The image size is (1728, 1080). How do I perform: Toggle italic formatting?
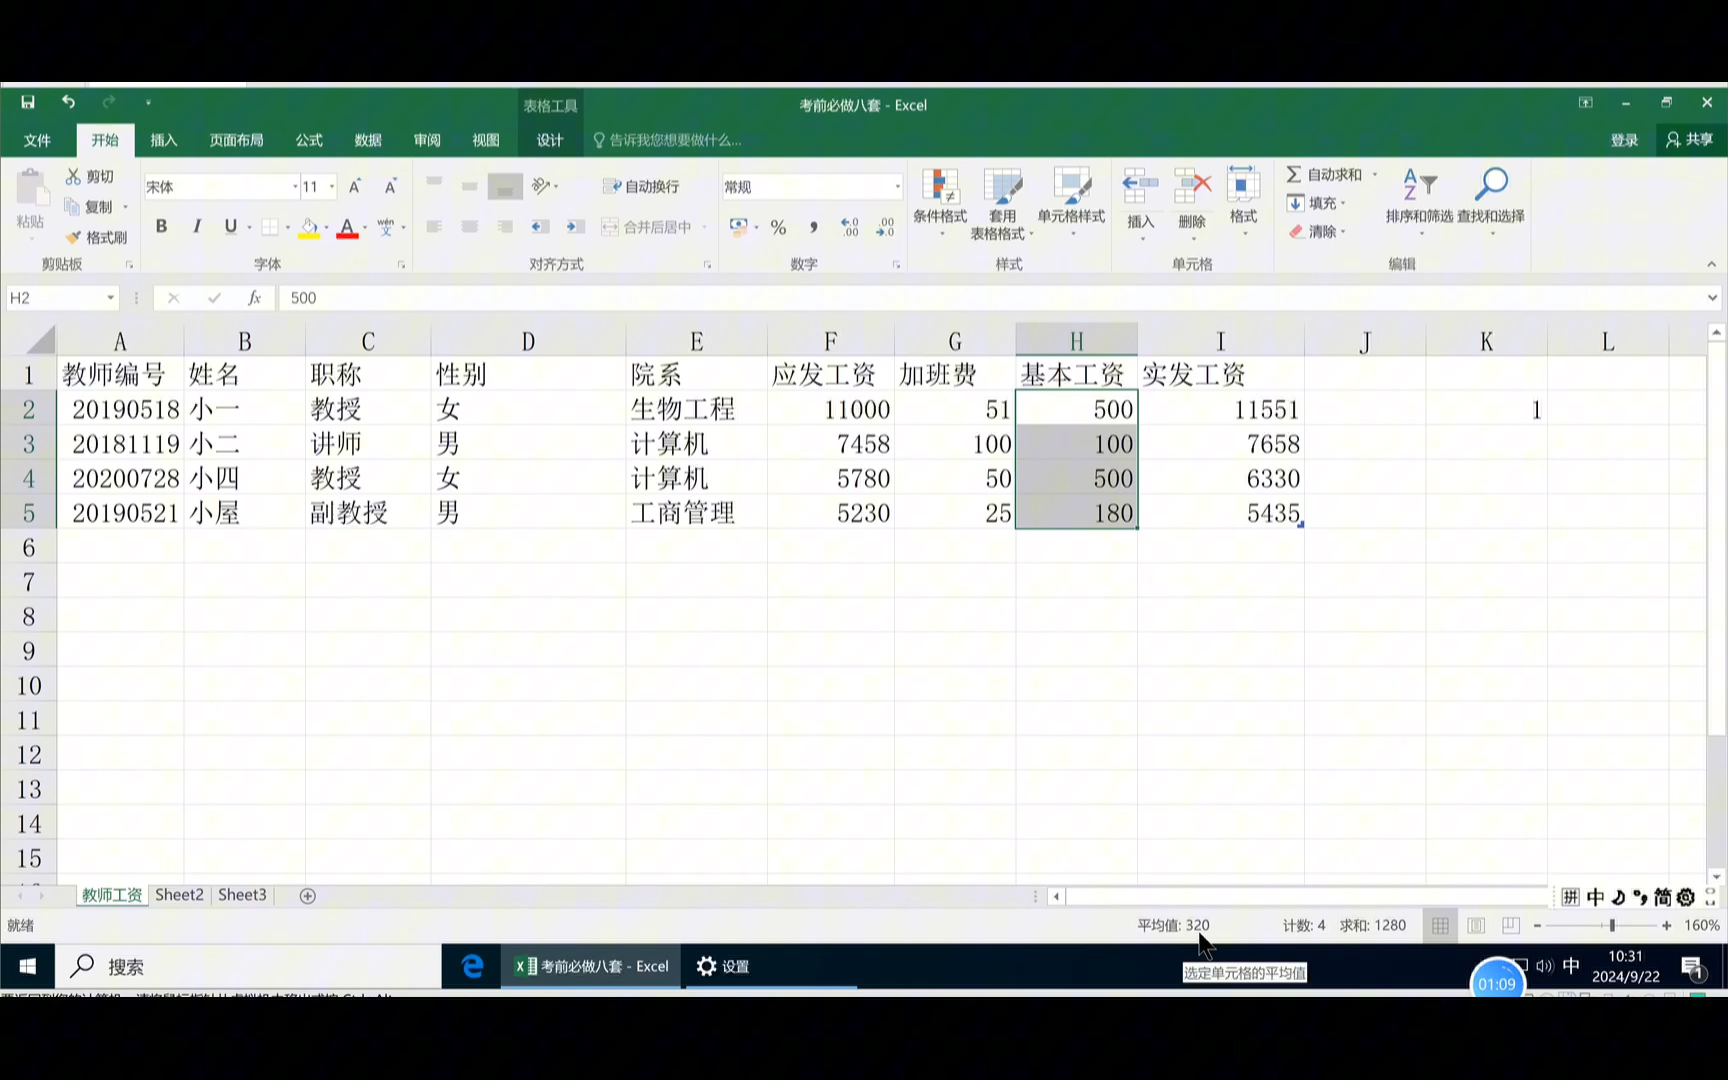pyautogui.click(x=197, y=226)
